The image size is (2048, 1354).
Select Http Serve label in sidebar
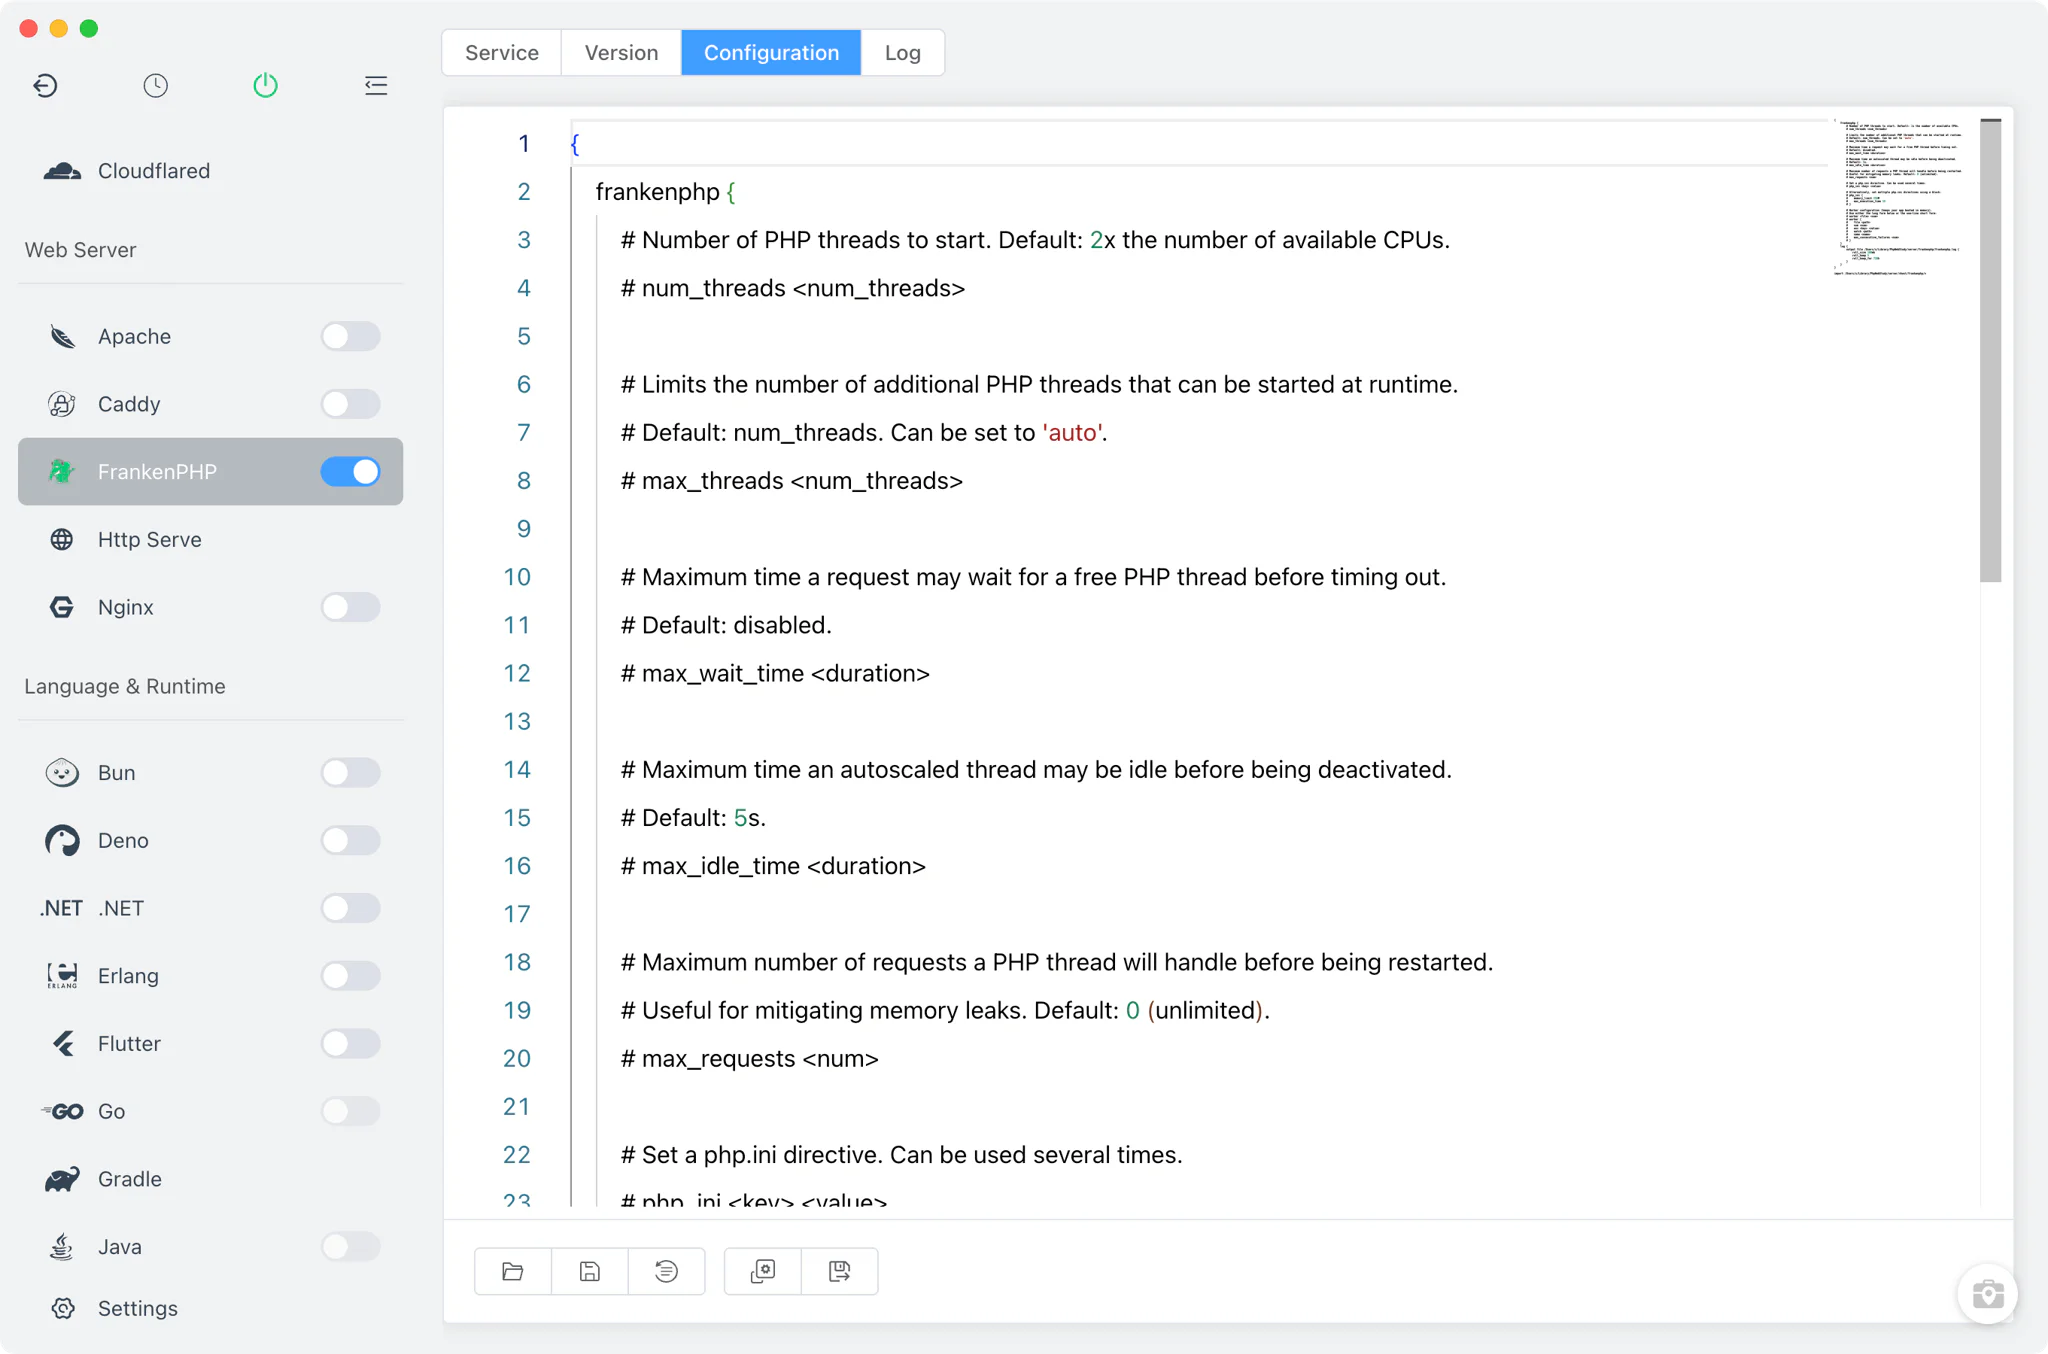tap(150, 540)
